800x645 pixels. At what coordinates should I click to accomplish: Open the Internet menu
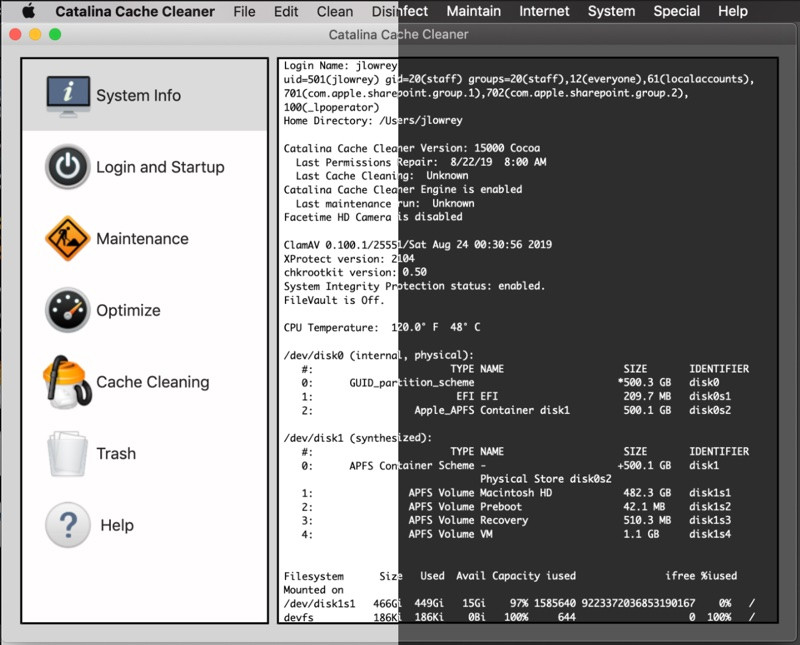[544, 11]
